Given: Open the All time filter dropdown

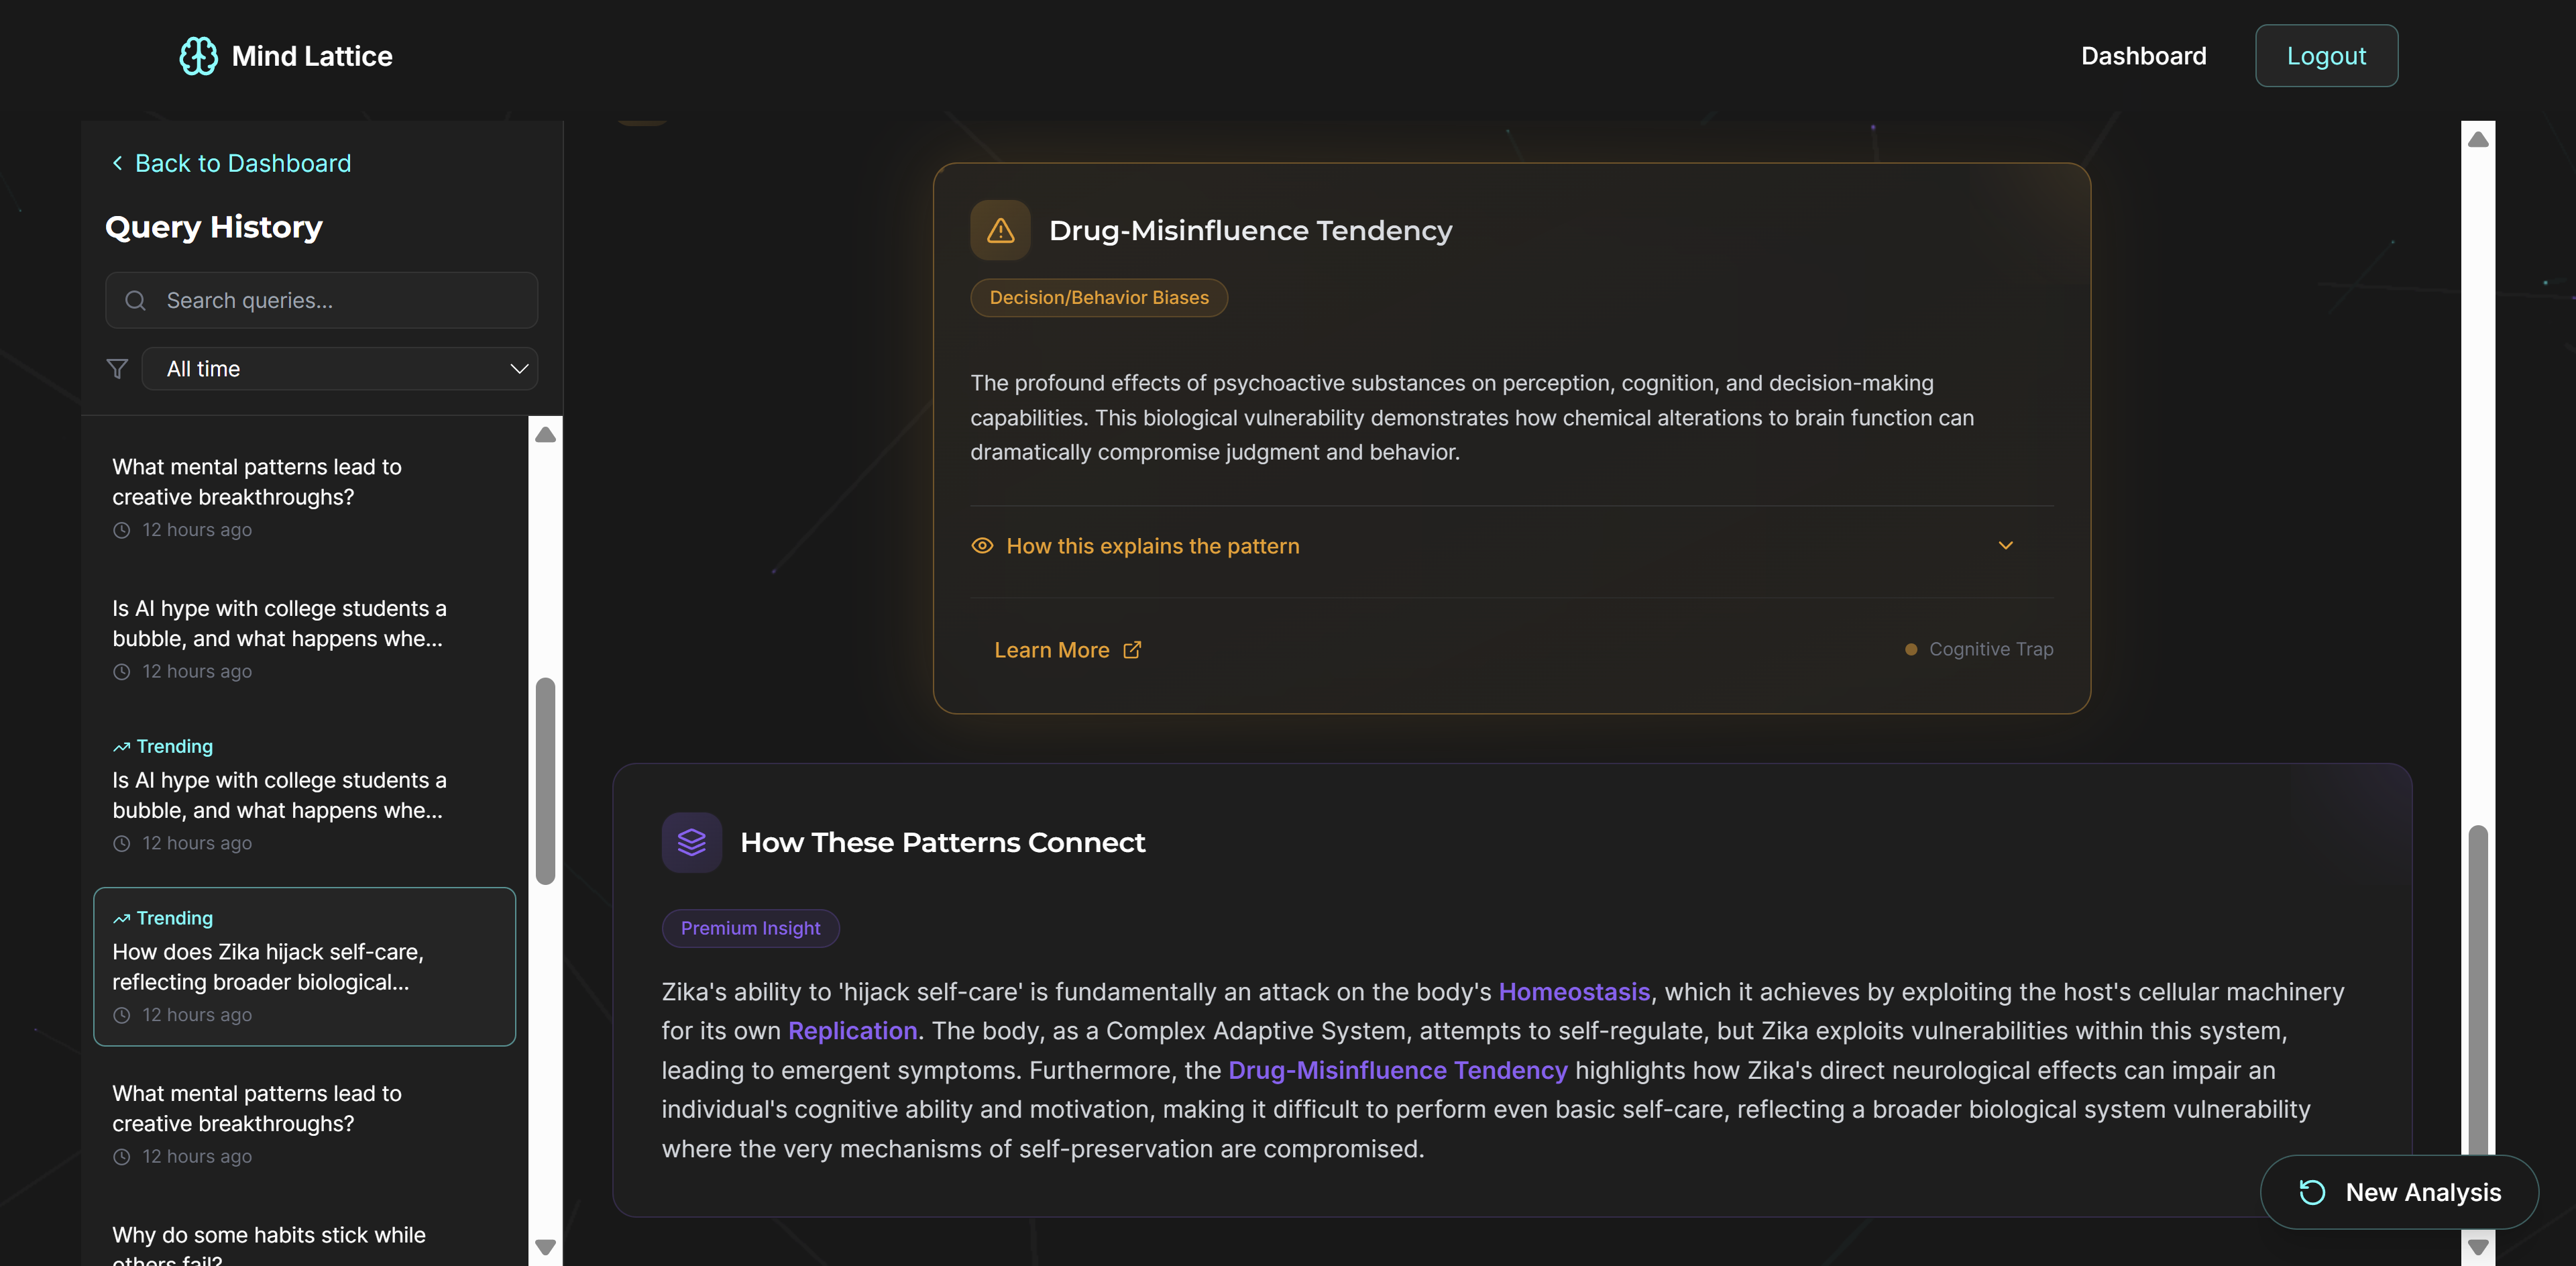Looking at the screenshot, I should pyautogui.click(x=340, y=369).
